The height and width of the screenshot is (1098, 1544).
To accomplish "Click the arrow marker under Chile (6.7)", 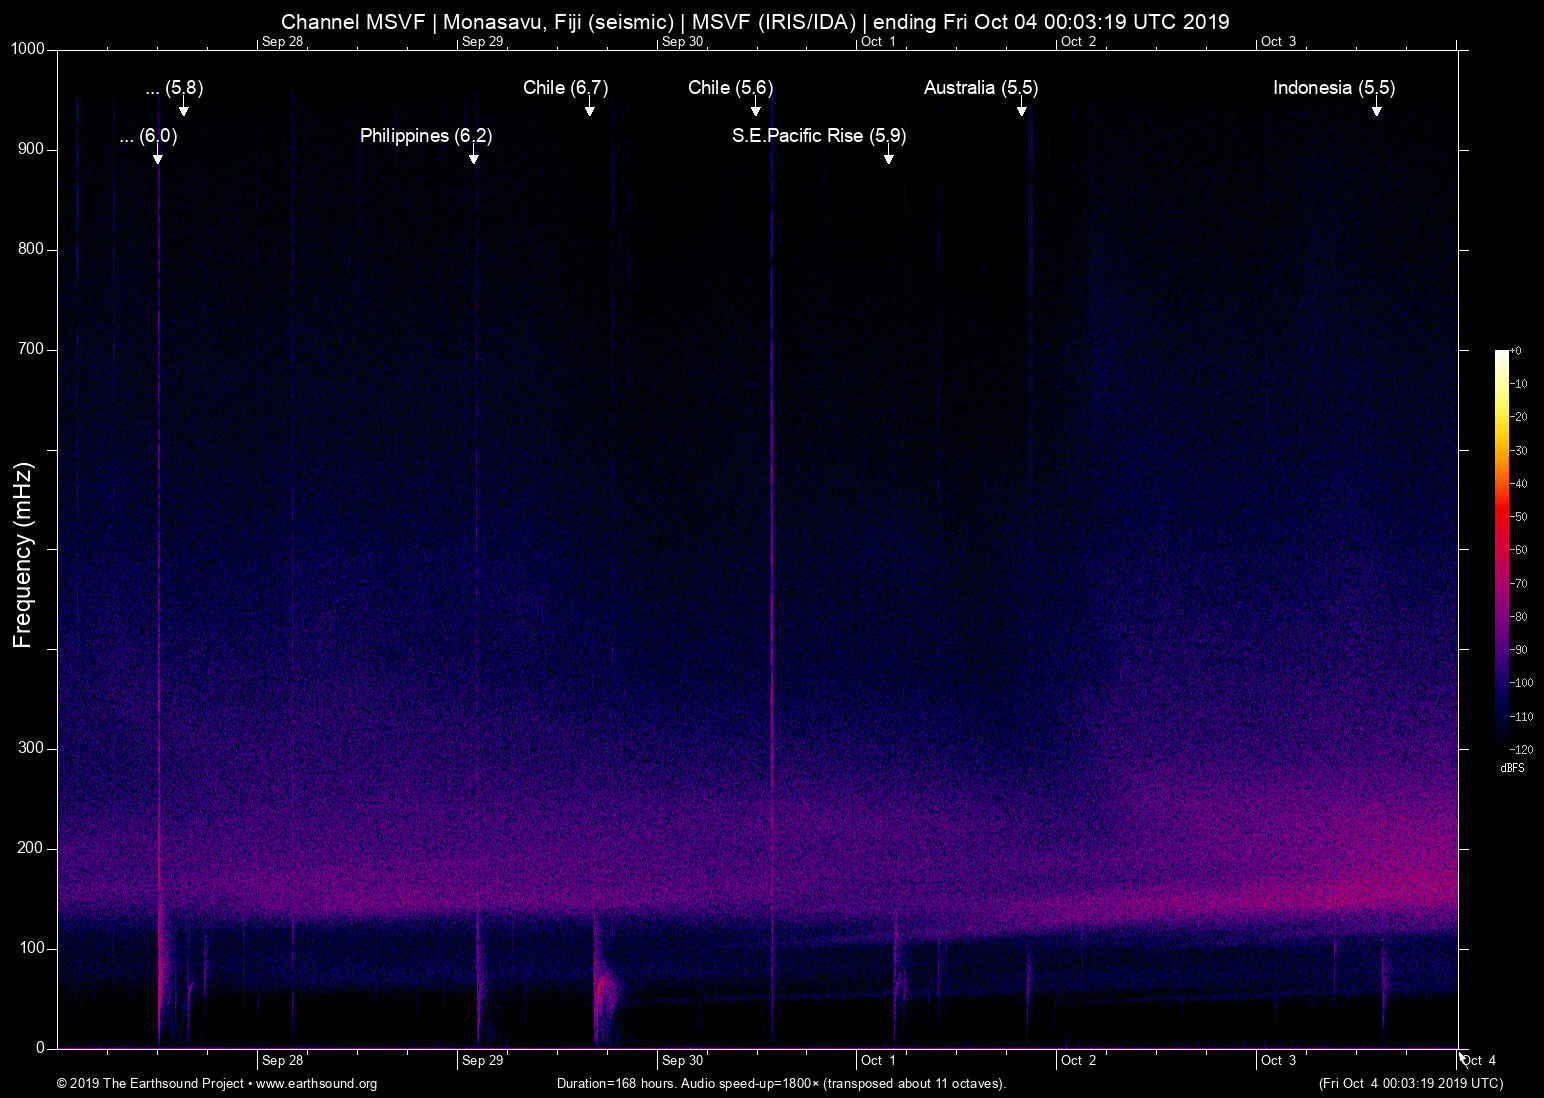I will click(x=590, y=107).
